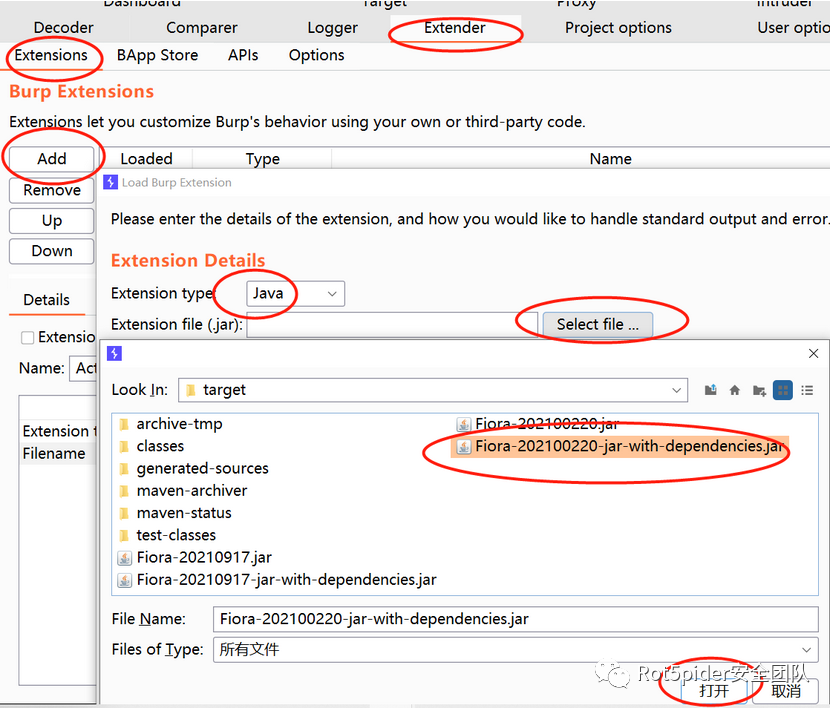This screenshot has width=836, height=712.
Task: Switch to the Comparer tab
Action: coord(202,28)
